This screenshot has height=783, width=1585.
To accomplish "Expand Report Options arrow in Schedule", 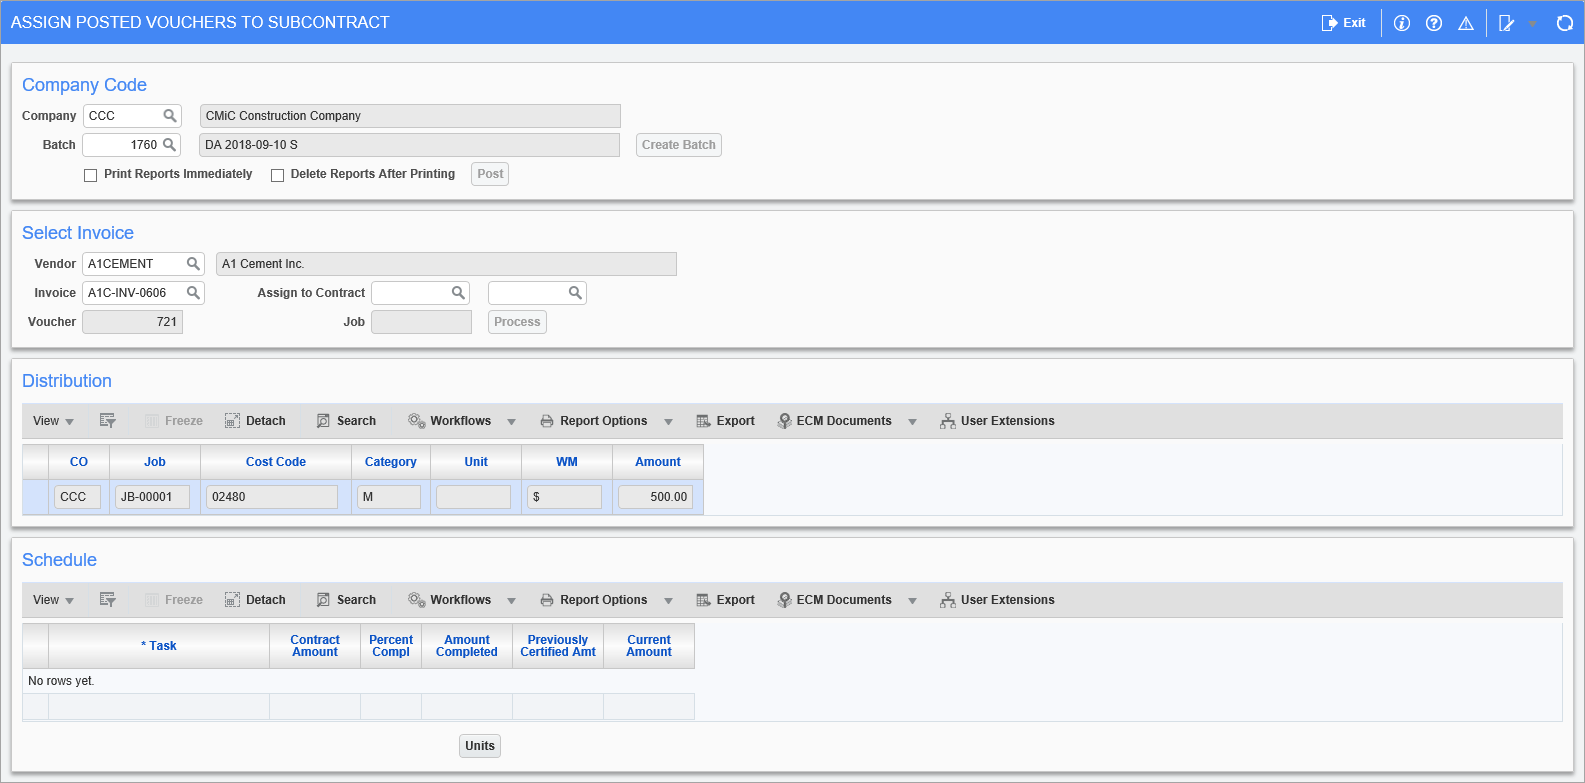I will (668, 601).
